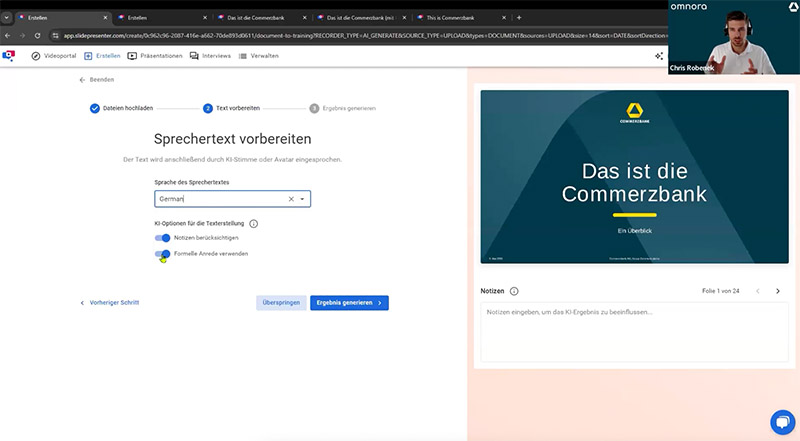Close the 'This is Commerzbank' tab
Image resolution: width=800 pixels, height=441 pixels.
[x=504, y=17]
